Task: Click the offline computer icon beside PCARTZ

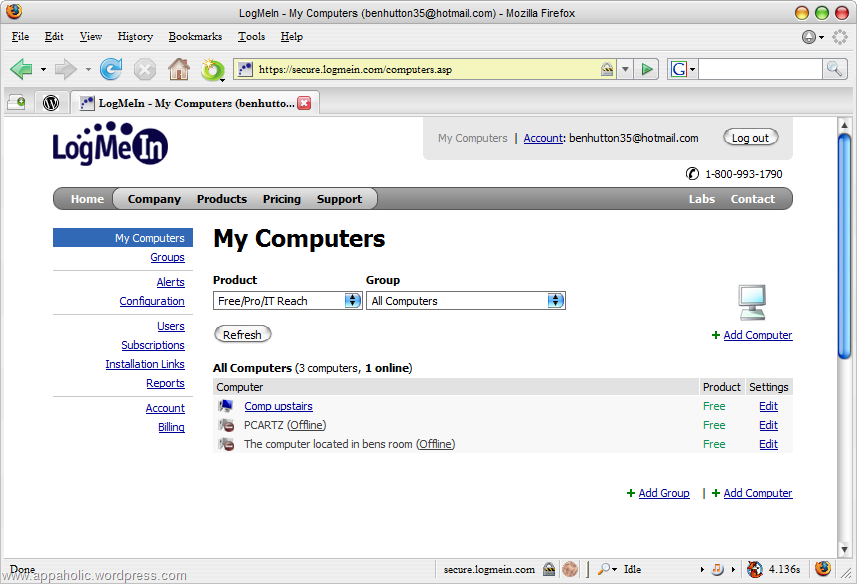Action: tap(225, 425)
